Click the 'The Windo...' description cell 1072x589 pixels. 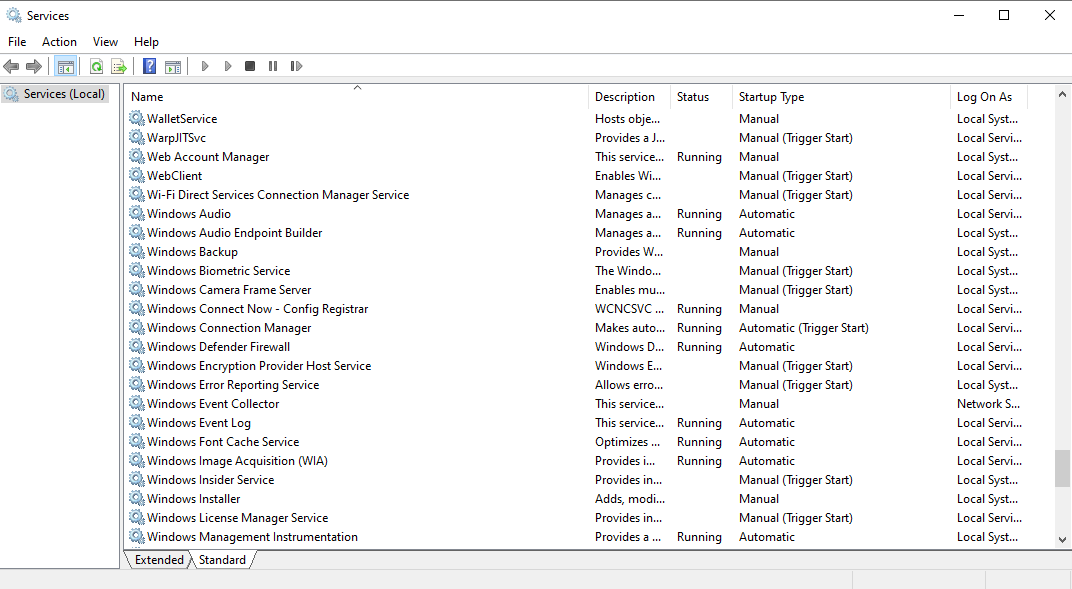click(628, 271)
